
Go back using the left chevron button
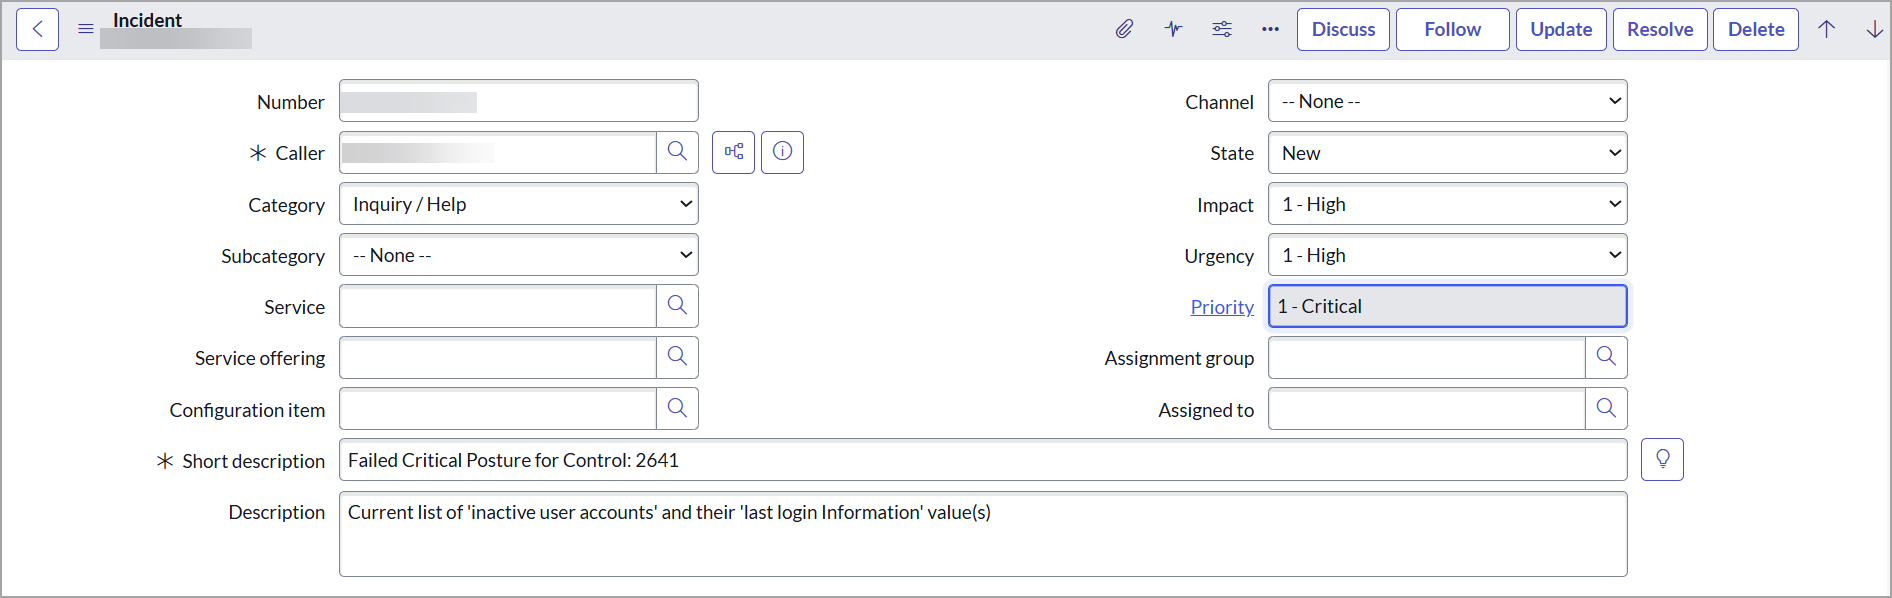[38, 30]
